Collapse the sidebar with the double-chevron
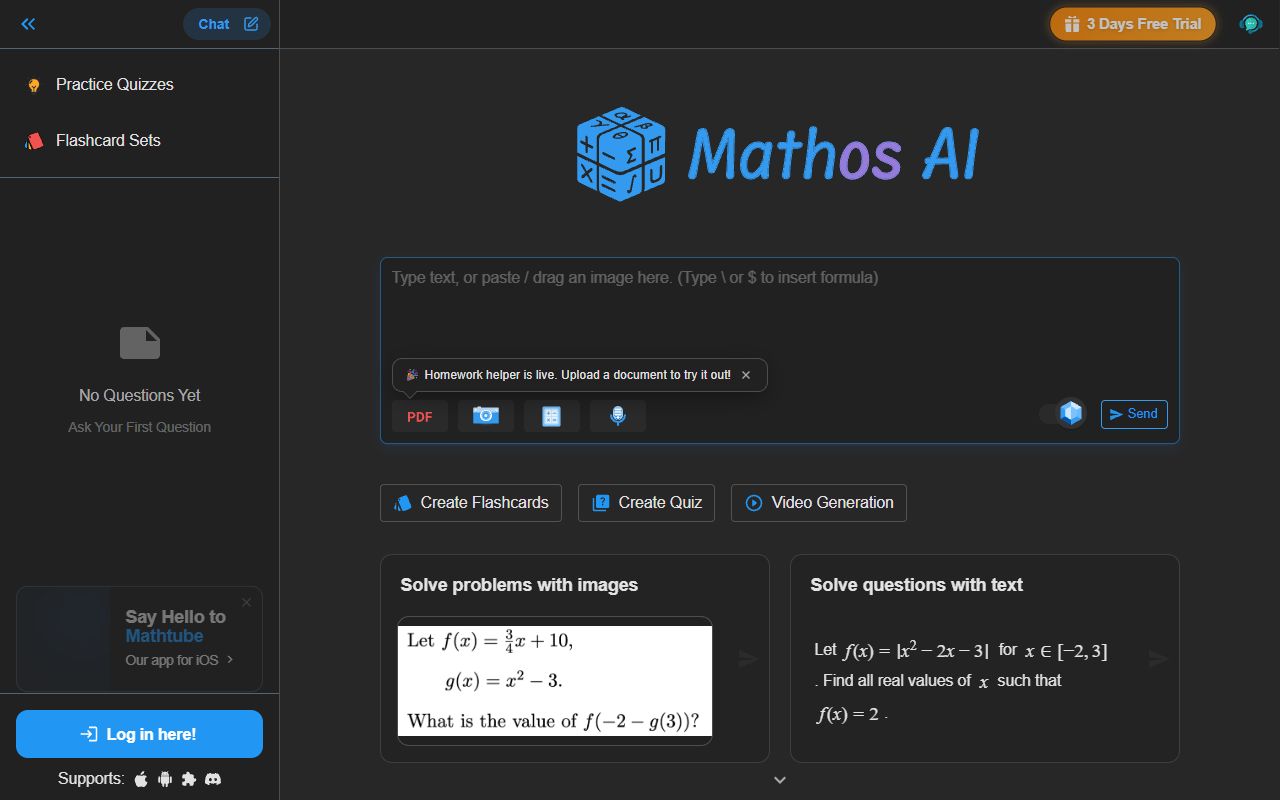This screenshot has height=800, width=1280. [28, 24]
